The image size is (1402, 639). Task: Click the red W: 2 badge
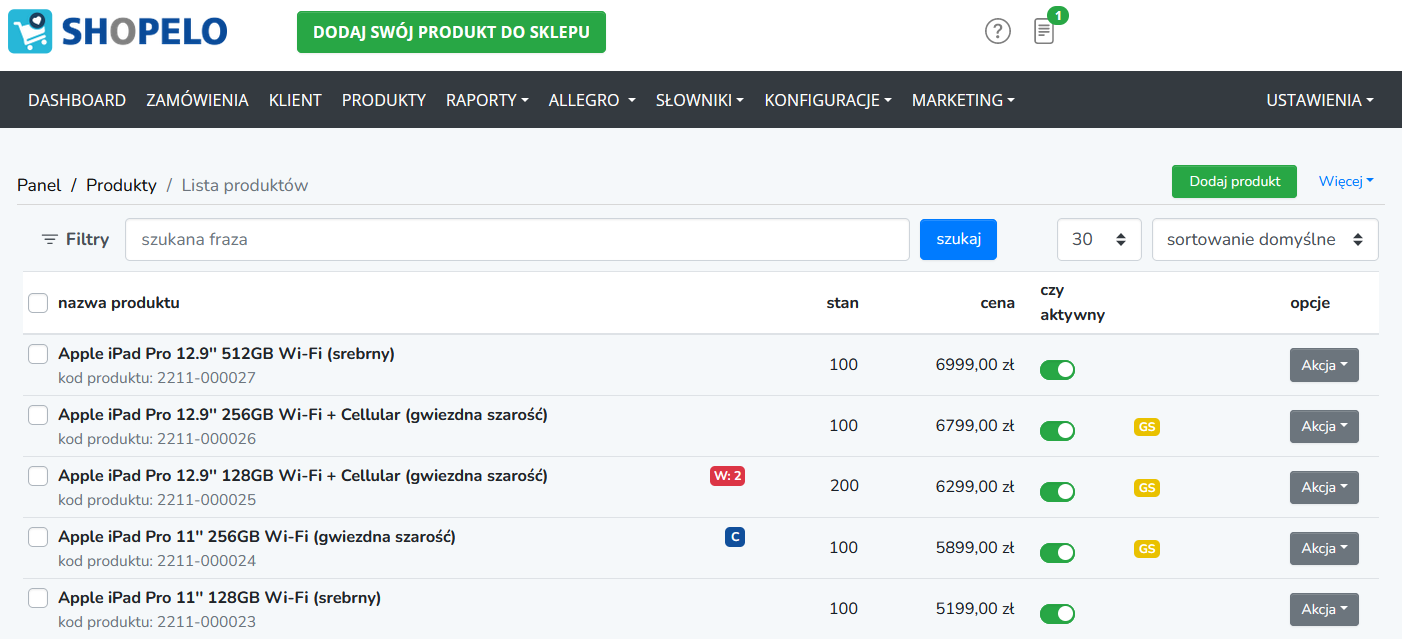tap(727, 476)
